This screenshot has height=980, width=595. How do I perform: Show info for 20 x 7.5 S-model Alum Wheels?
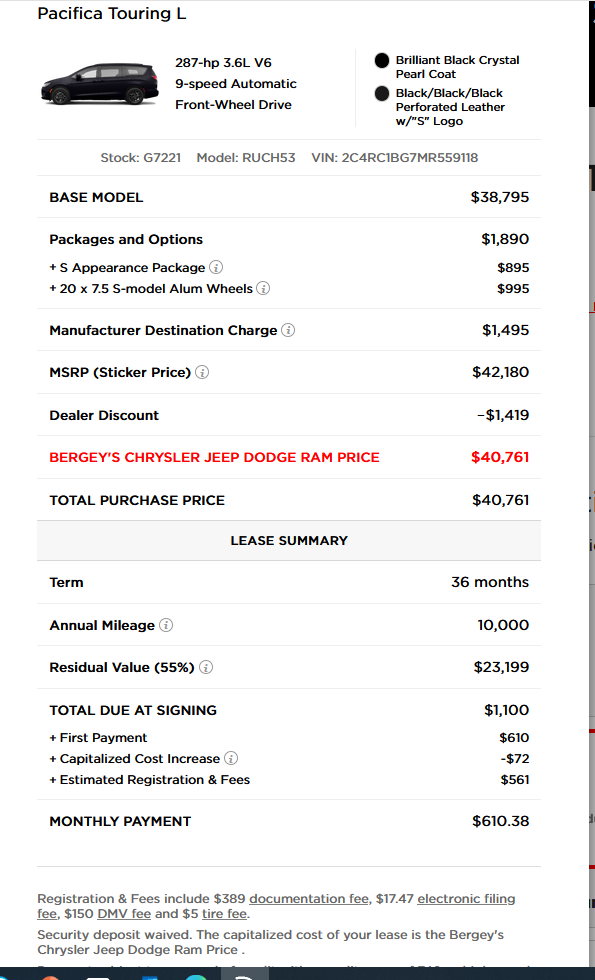click(263, 289)
